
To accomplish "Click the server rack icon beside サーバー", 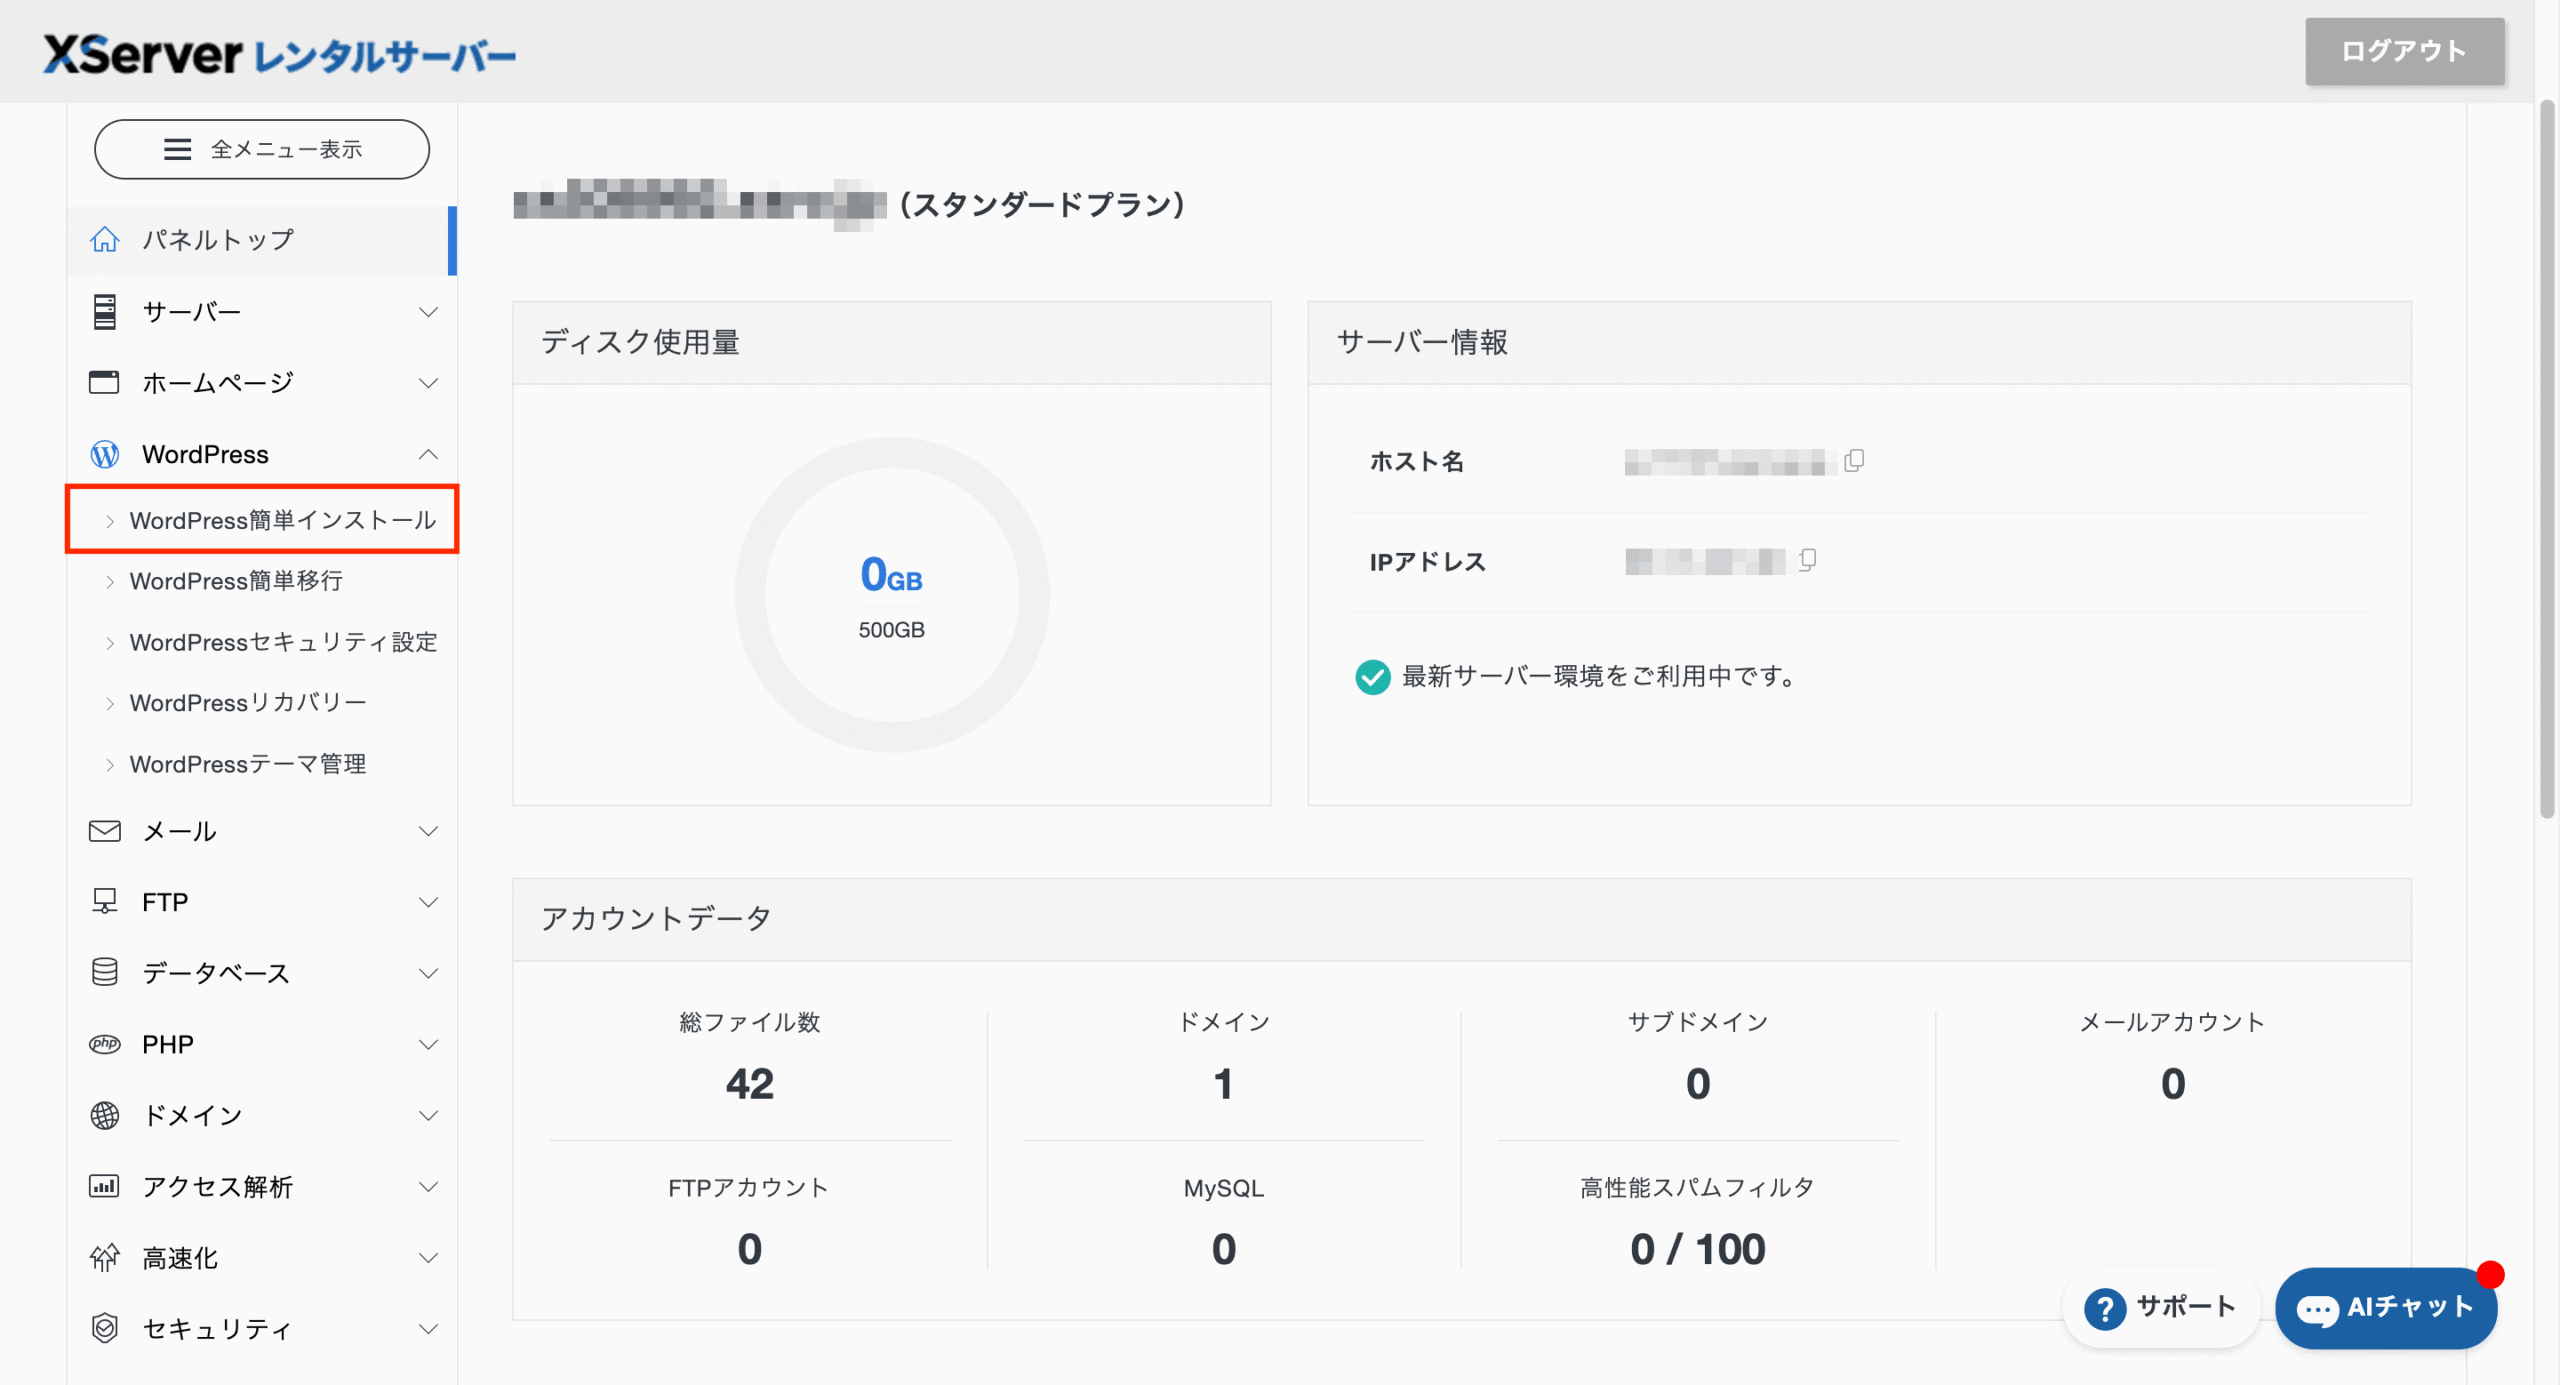I will 105,312.
